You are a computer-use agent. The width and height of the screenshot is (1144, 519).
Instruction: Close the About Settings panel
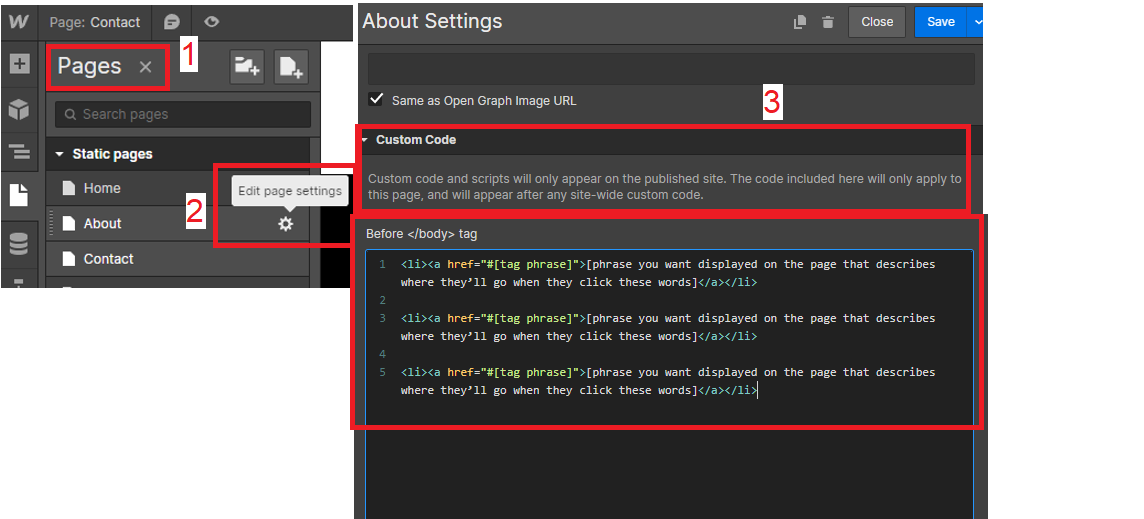click(x=877, y=22)
